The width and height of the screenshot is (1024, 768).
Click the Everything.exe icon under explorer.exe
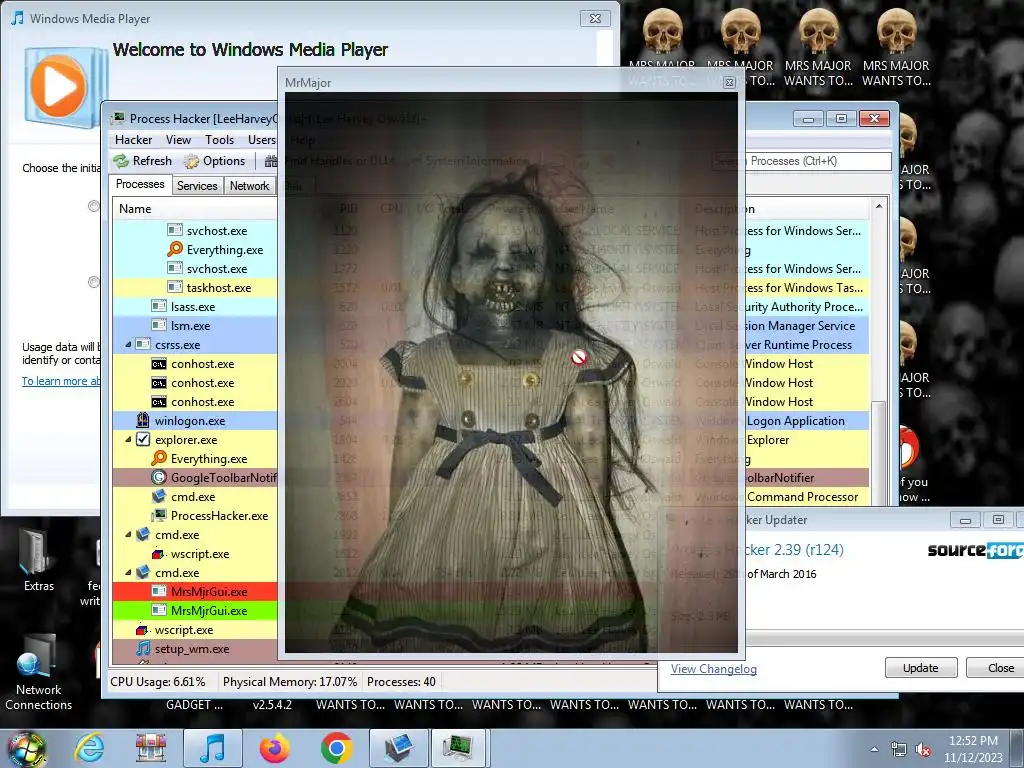159,458
